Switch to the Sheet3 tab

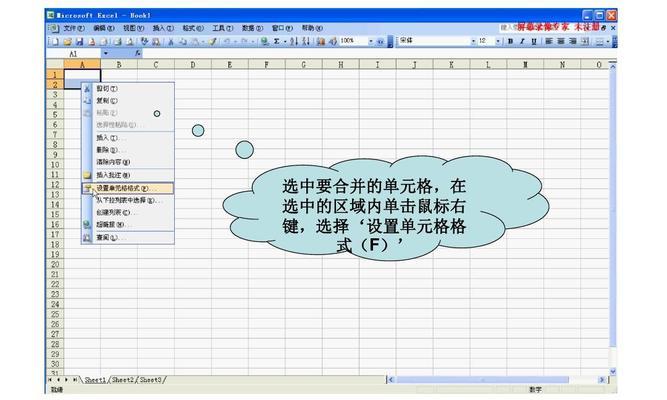point(151,380)
